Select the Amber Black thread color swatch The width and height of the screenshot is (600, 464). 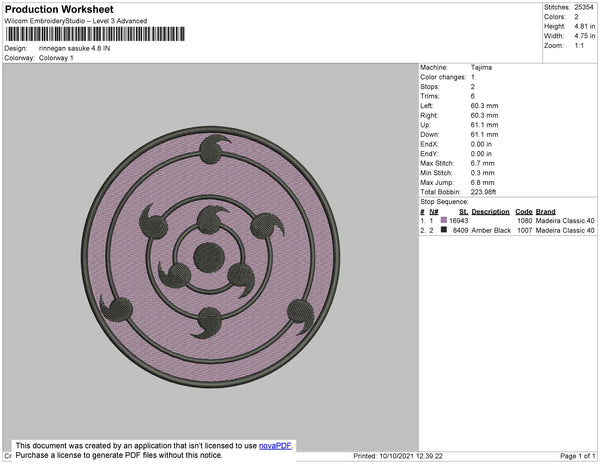pyautogui.click(x=444, y=230)
